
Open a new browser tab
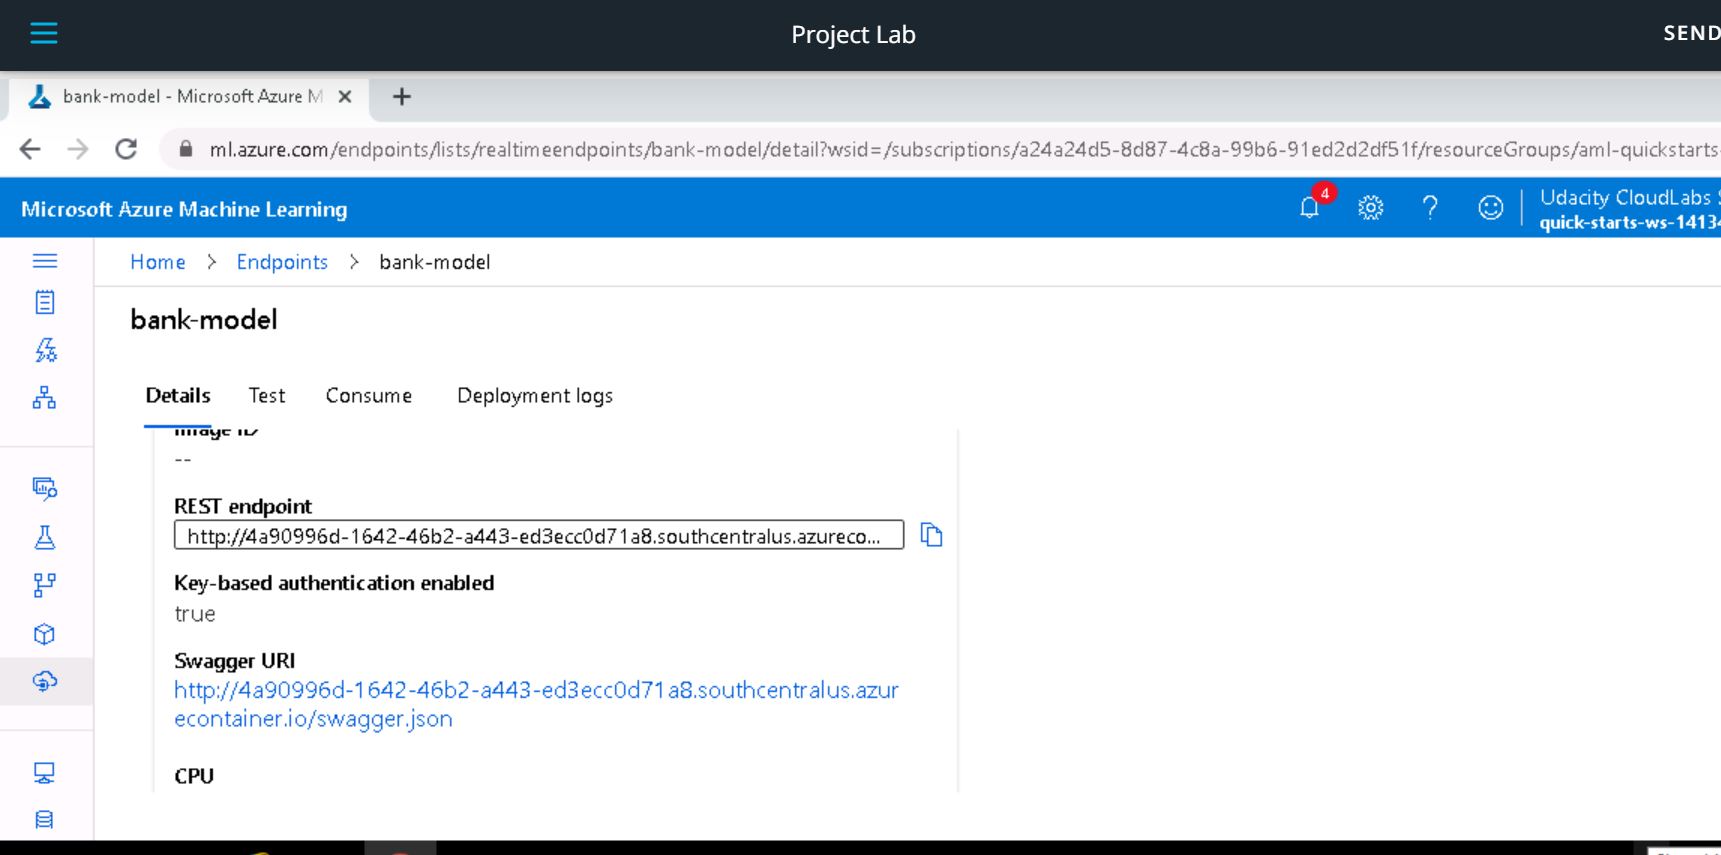click(402, 97)
